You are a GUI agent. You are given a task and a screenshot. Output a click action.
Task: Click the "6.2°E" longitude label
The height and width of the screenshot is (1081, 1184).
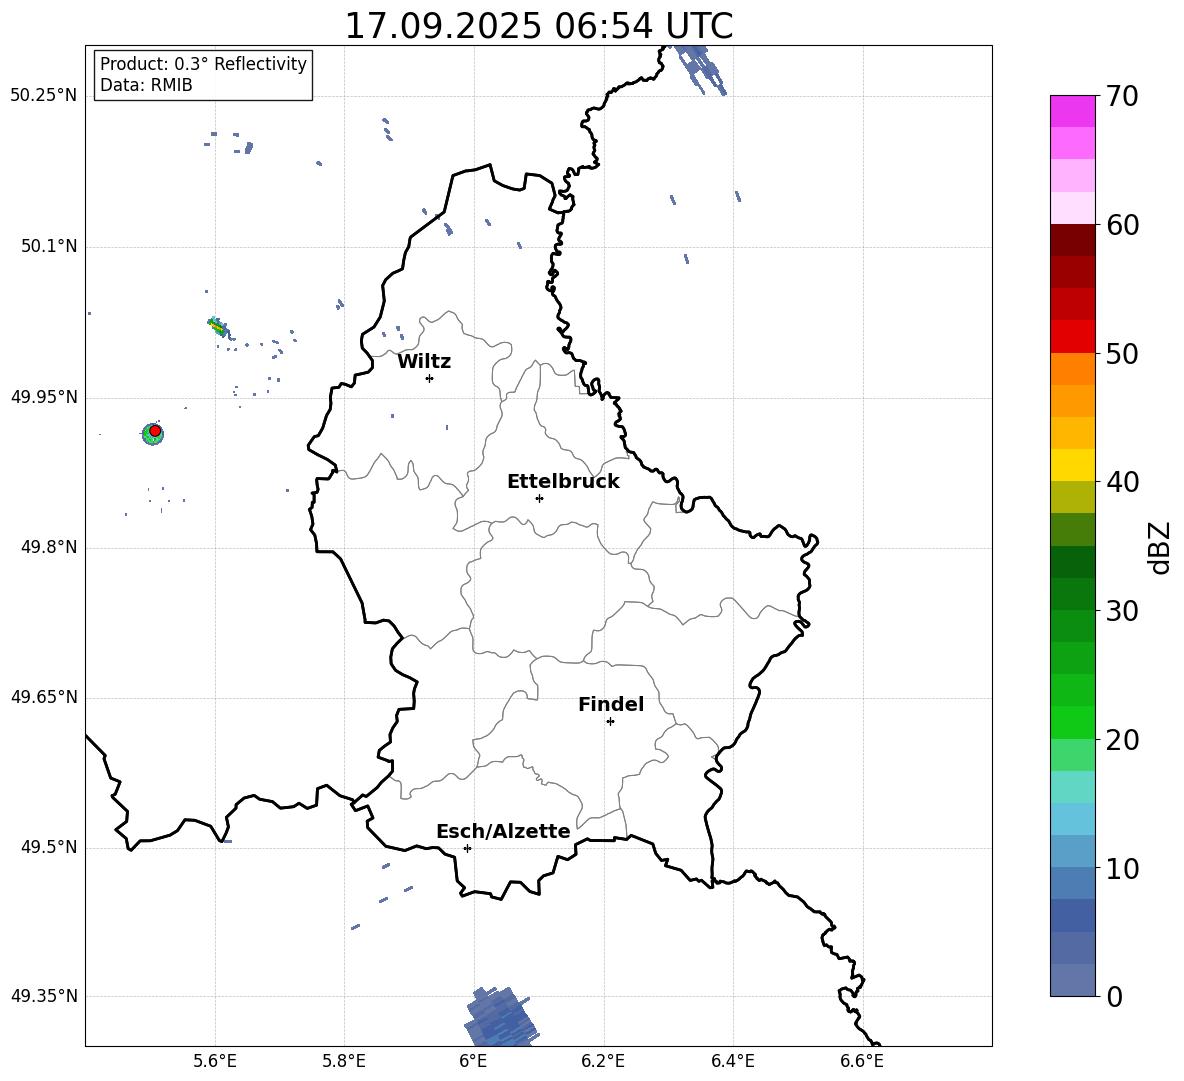[603, 1061]
